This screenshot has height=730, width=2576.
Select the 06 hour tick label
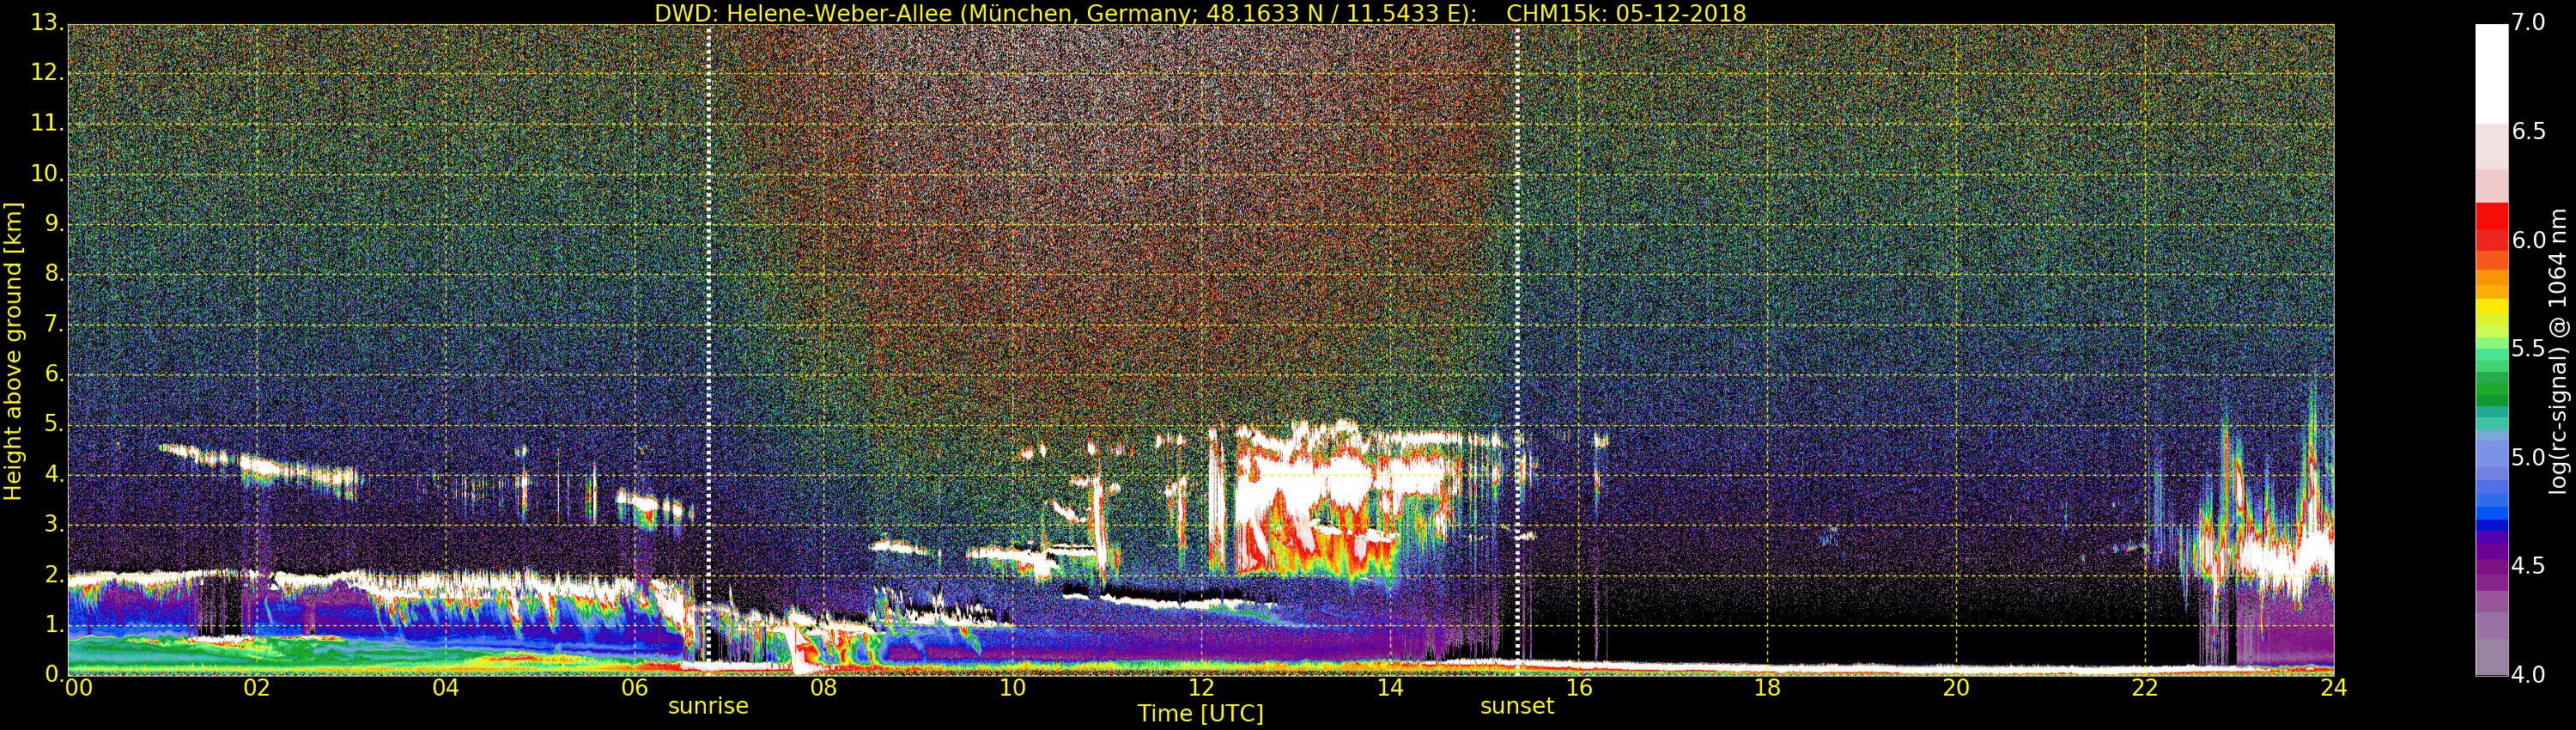(x=635, y=688)
